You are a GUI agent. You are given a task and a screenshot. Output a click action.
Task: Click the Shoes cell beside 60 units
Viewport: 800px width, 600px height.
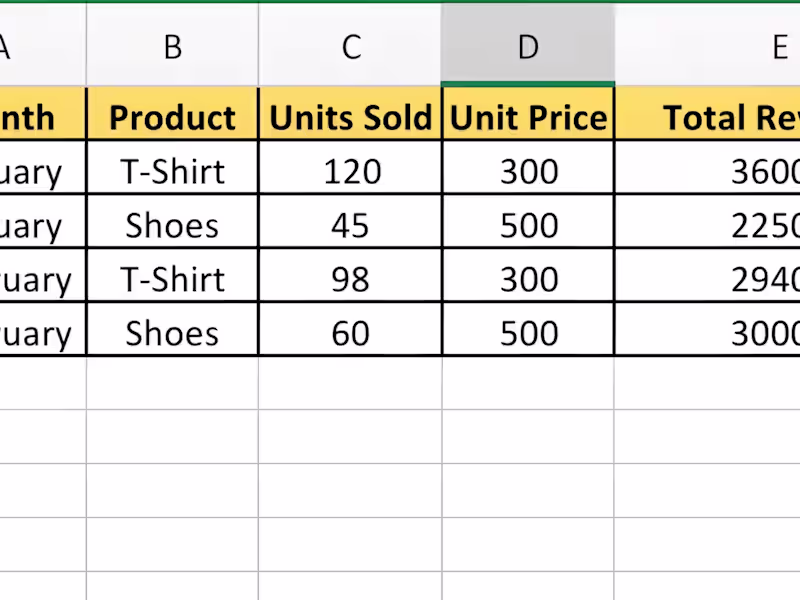click(x=172, y=333)
